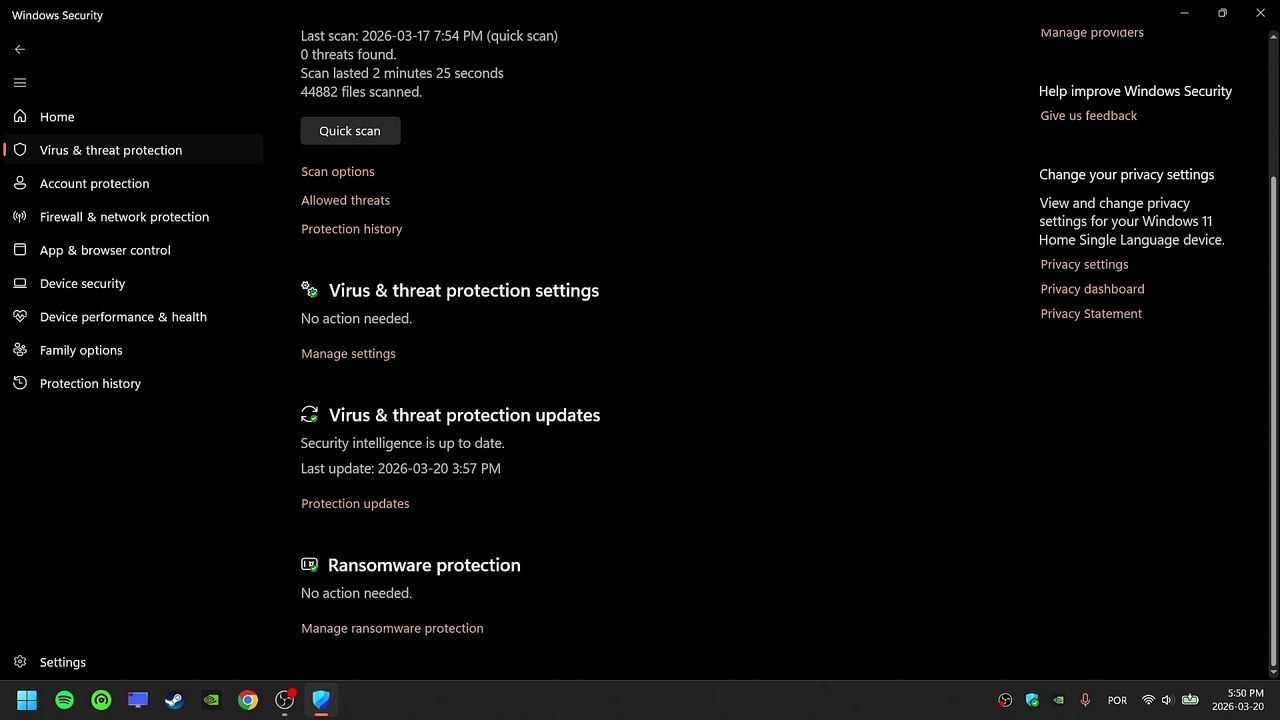Click the 'Windows Security' window title text
Viewport: 1280px width, 720px height.
point(57,15)
